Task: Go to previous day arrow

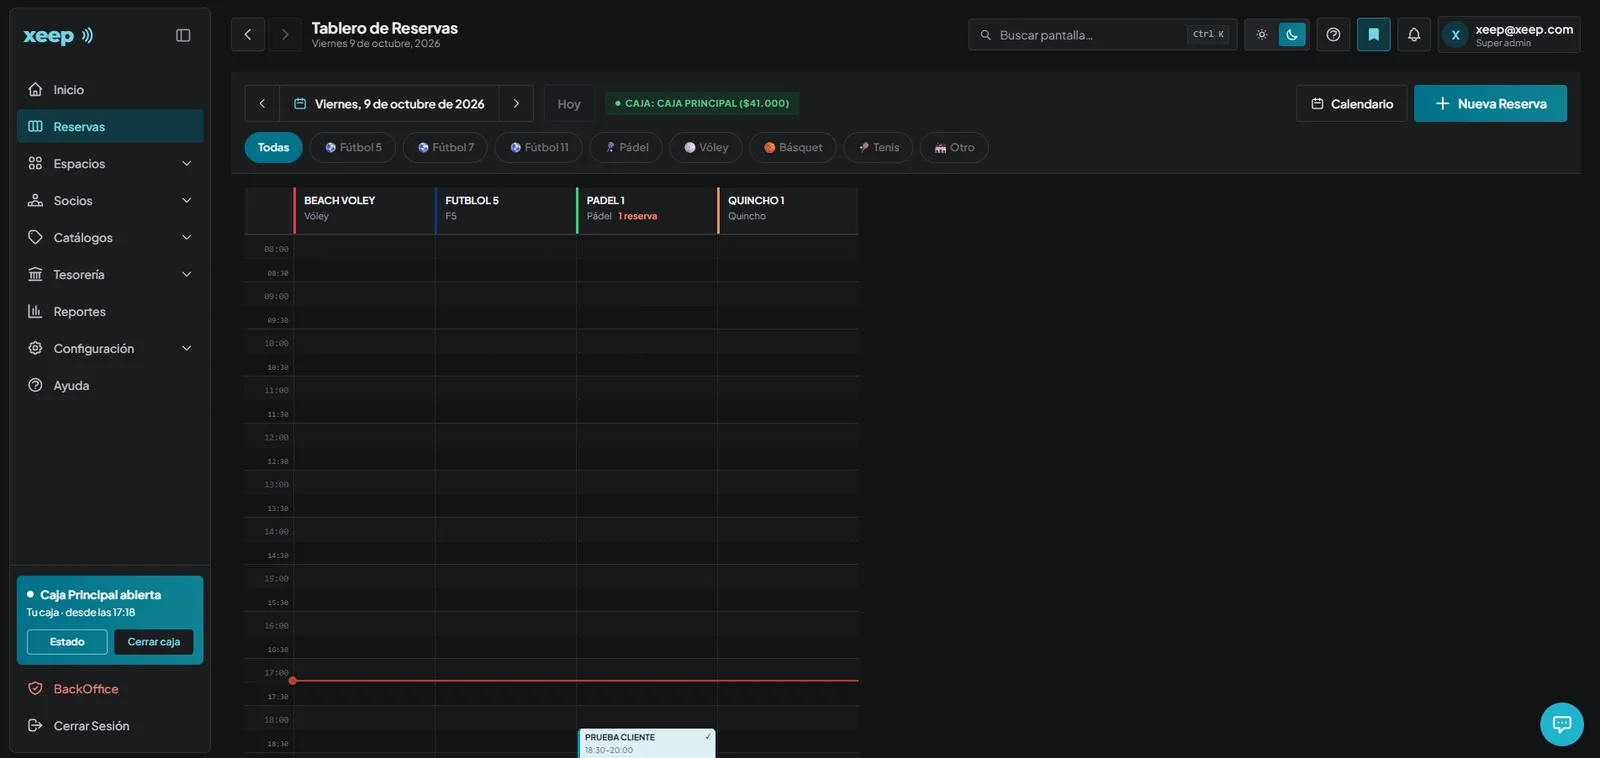Action: (262, 104)
